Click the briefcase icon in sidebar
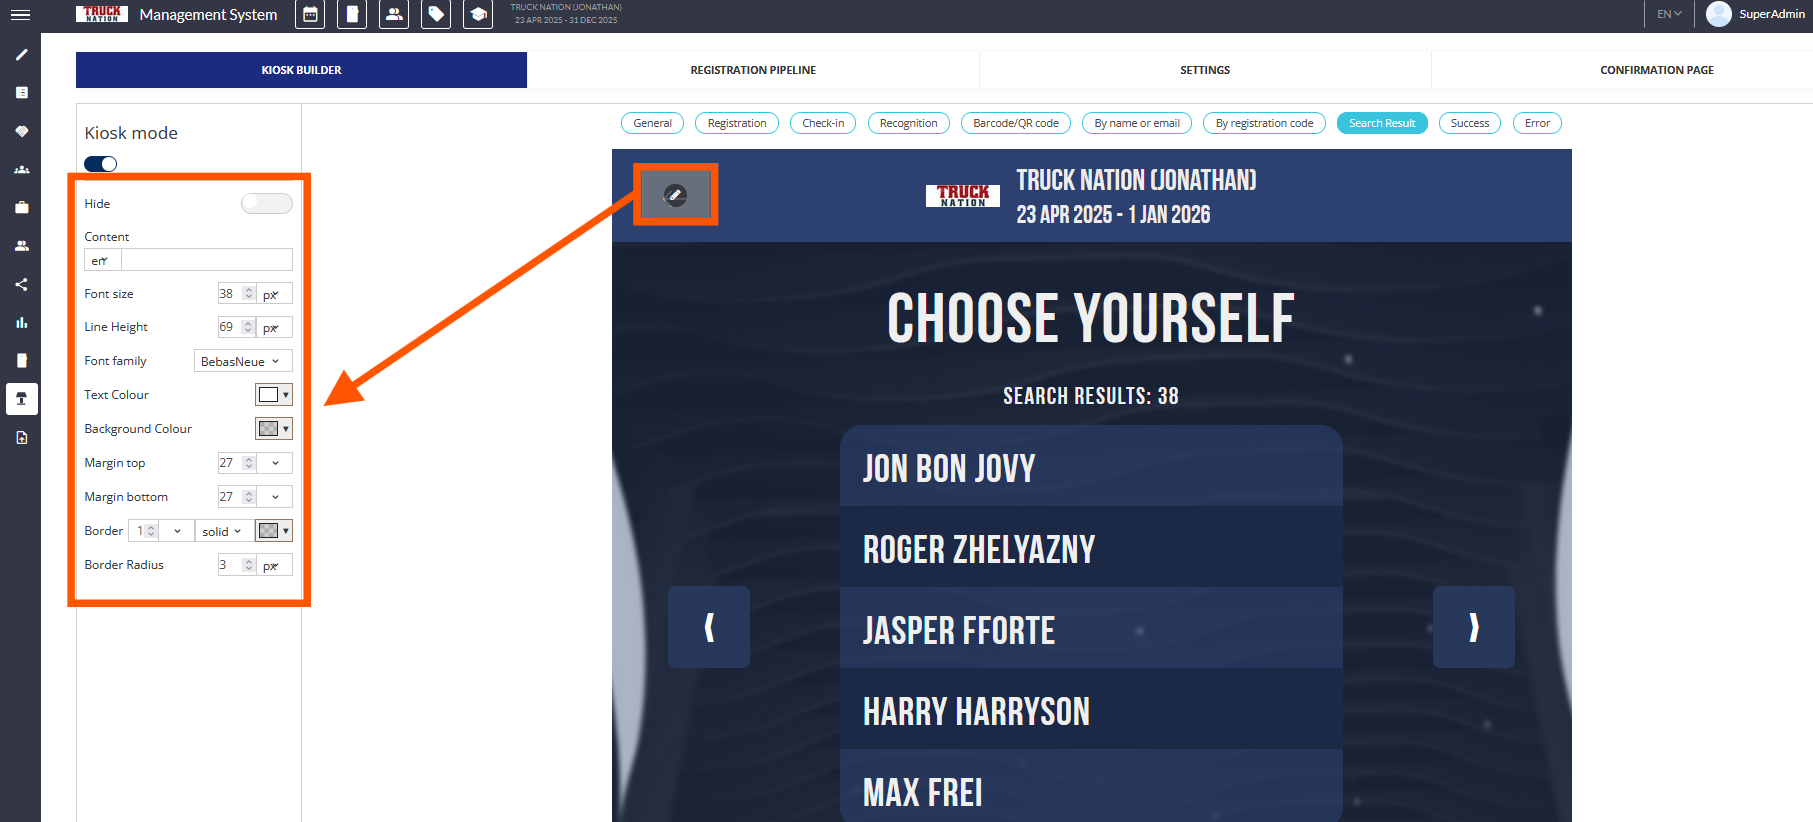Viewport: 1813px width, 822px height. [x=21, y=208]
